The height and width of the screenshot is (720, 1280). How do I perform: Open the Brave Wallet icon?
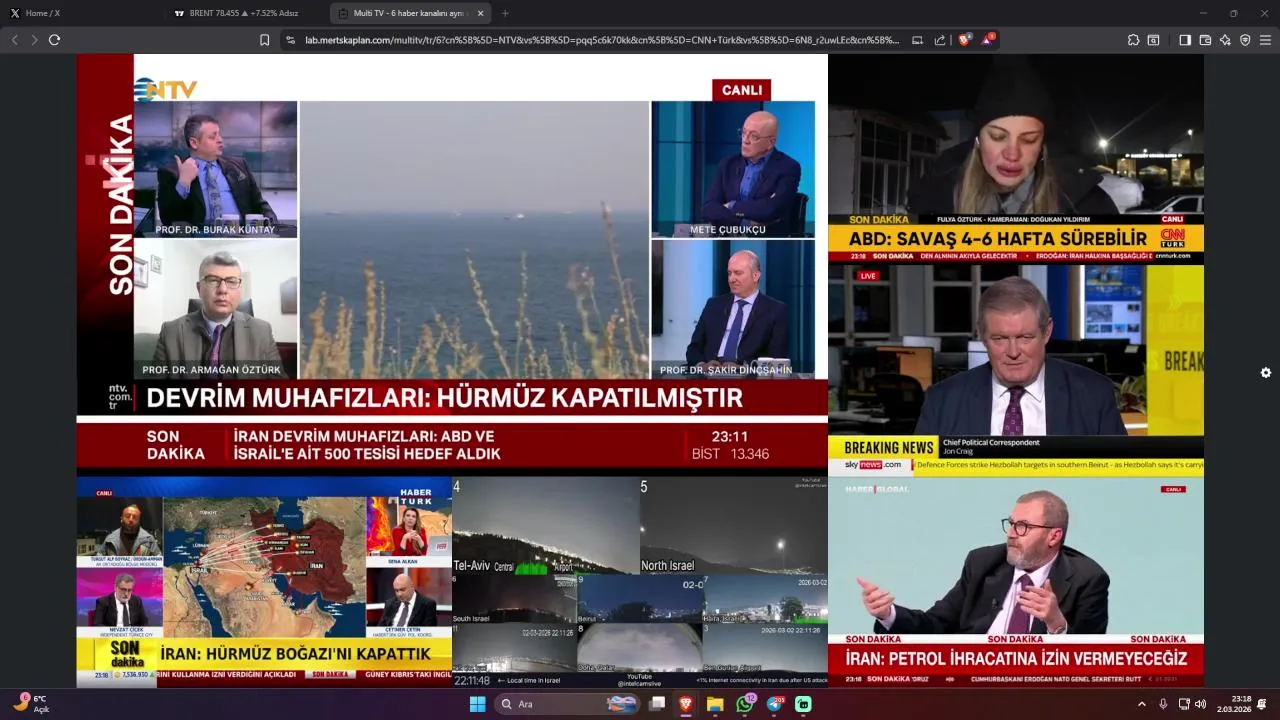(x=1205, y=40)
